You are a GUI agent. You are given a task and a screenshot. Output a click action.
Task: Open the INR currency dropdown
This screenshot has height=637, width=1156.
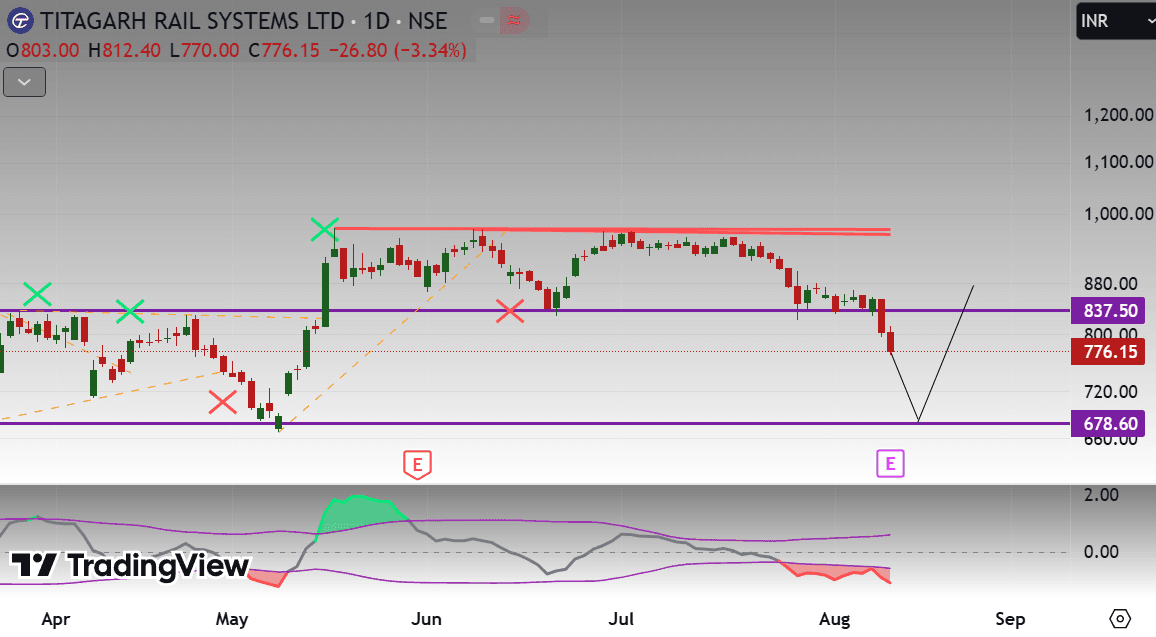[1116, 21]
